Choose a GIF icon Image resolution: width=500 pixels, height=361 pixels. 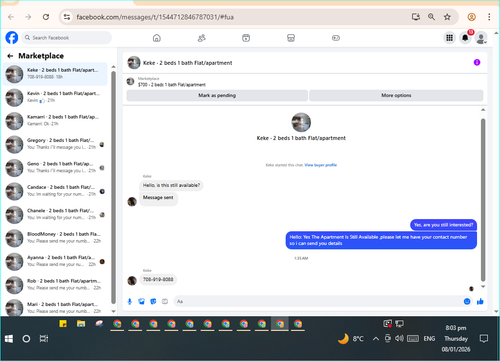coord(165,301)
